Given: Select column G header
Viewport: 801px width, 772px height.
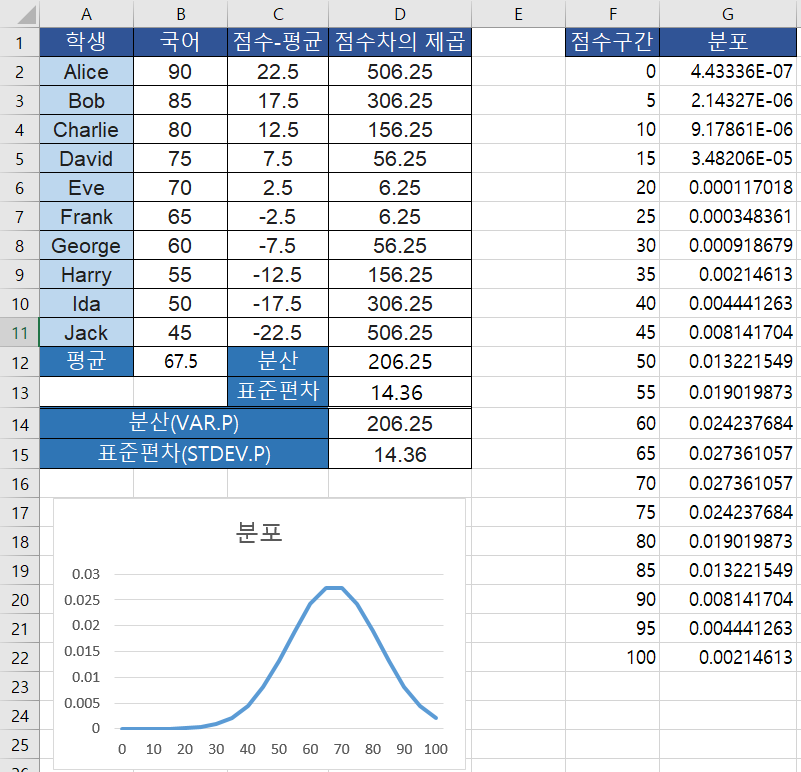Looking at the screenshot, I should tap(728, 14).
